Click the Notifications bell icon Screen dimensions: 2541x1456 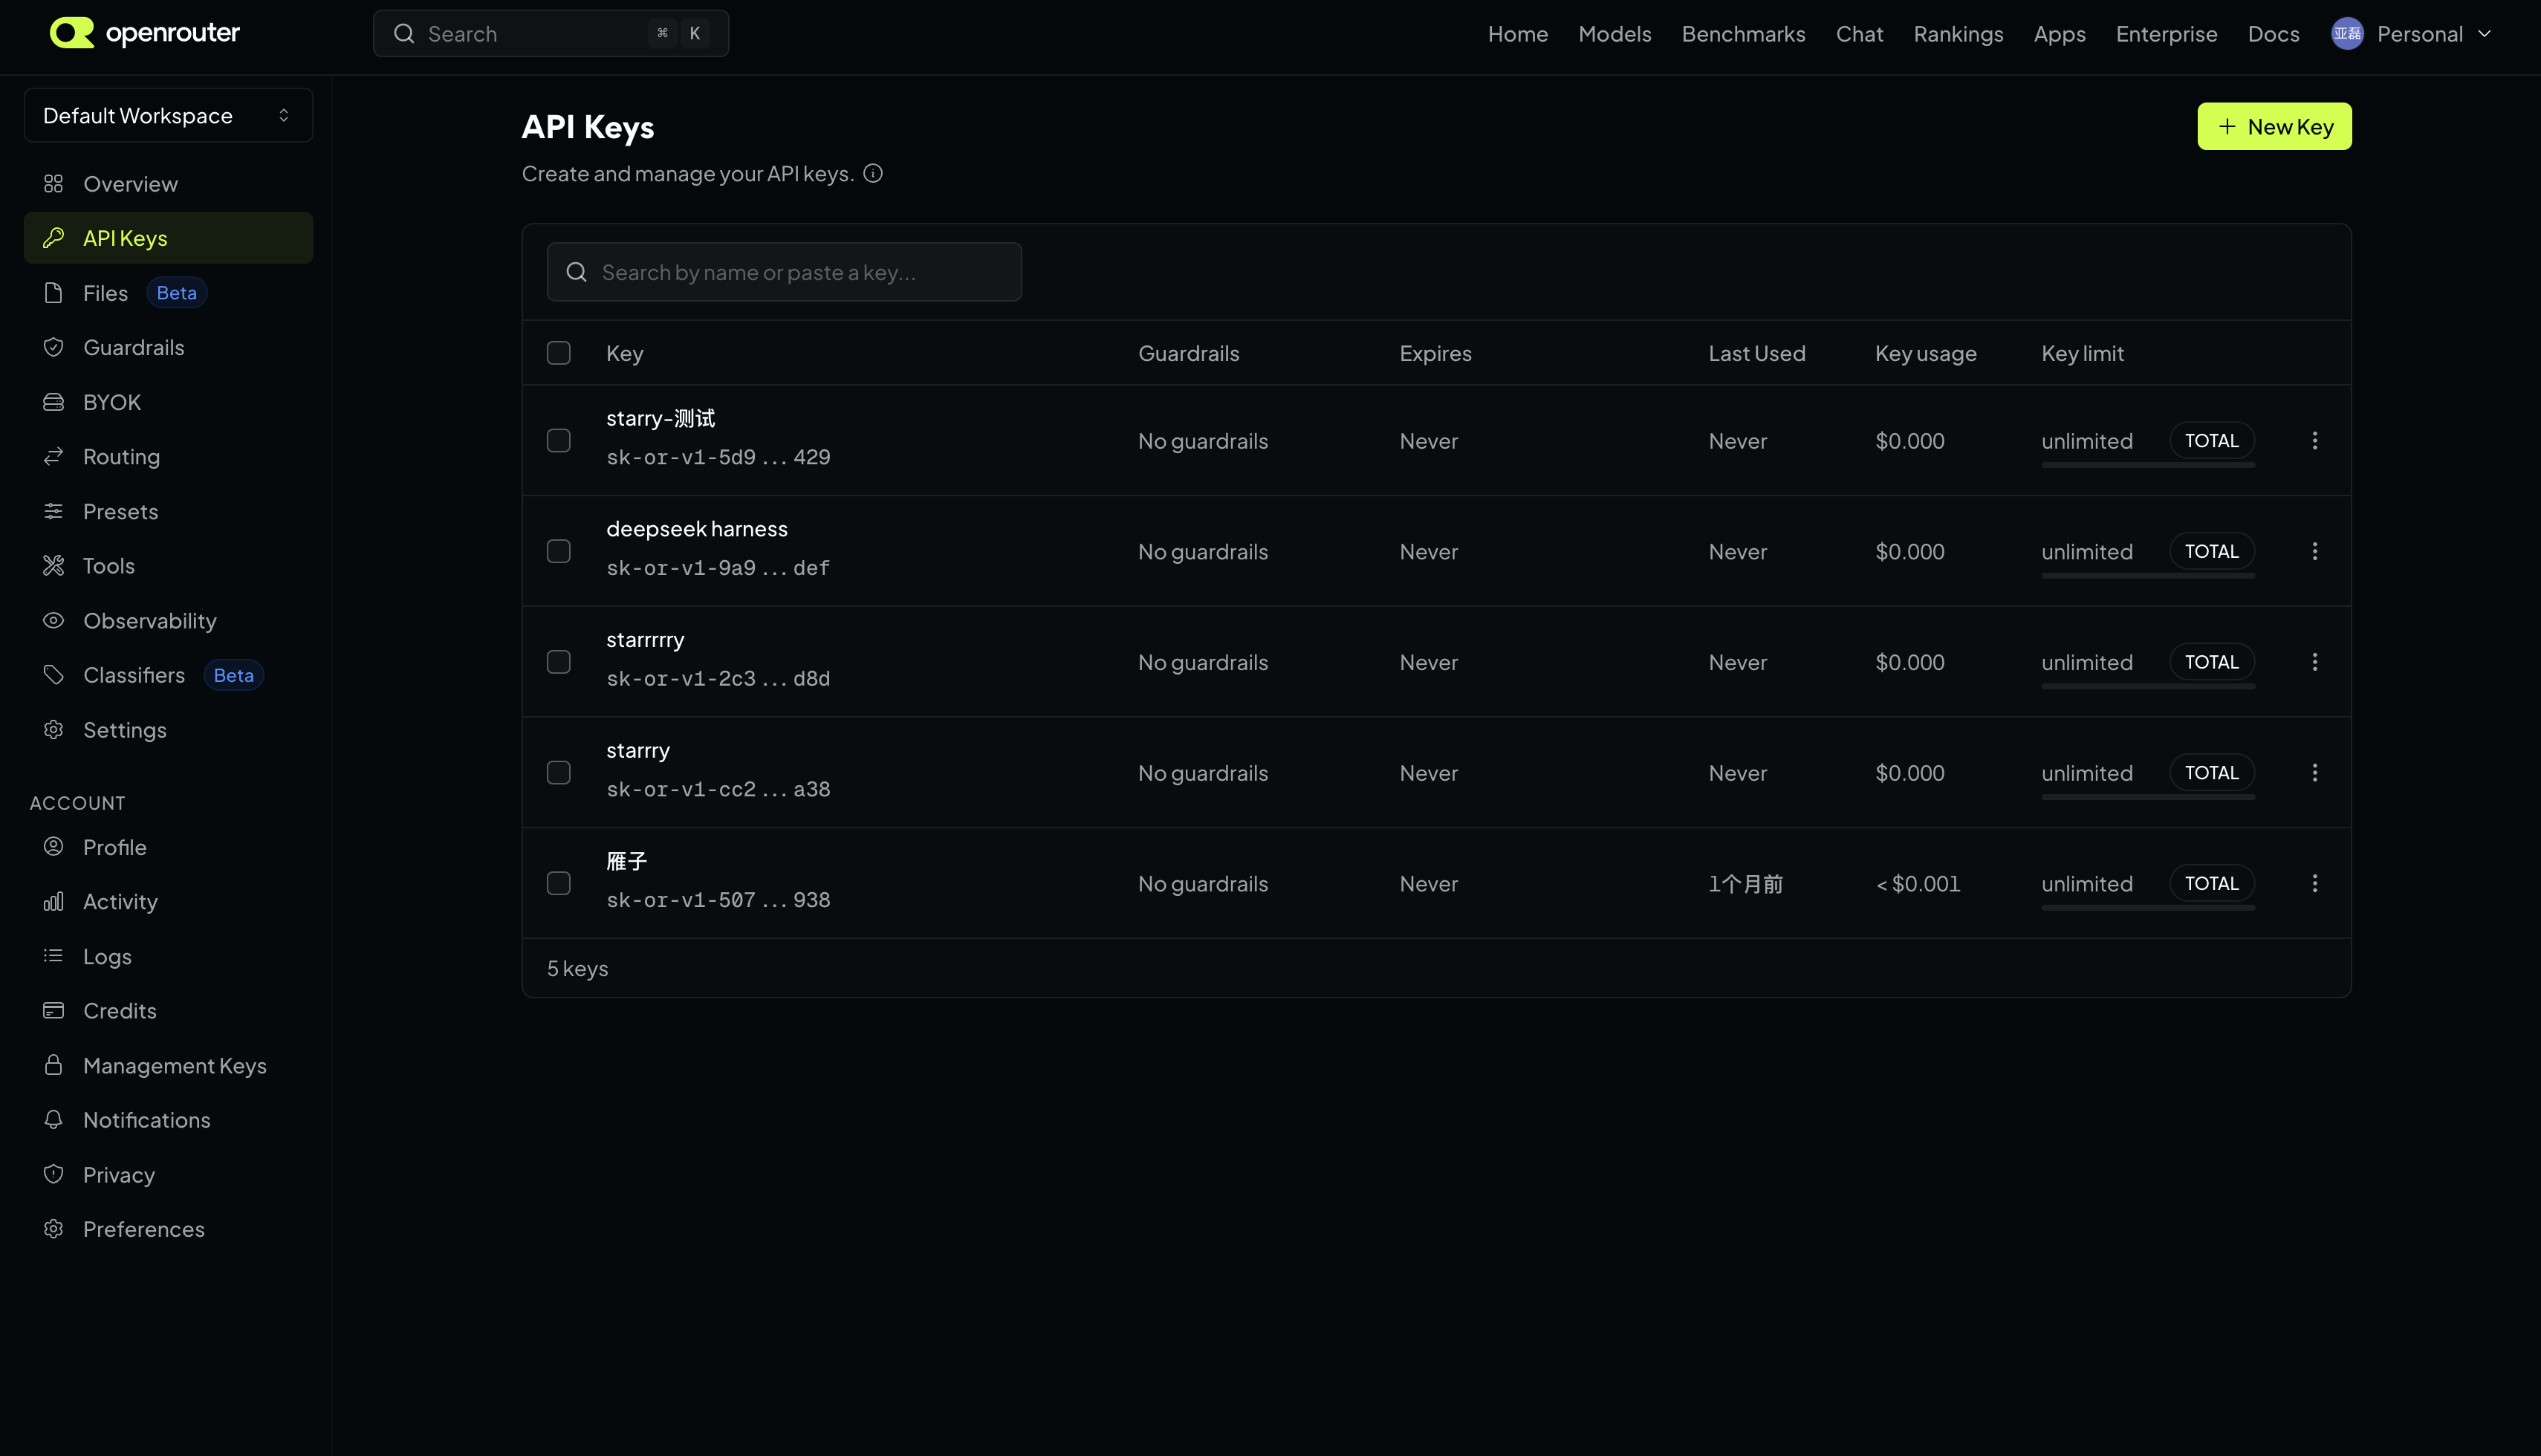point(54,1120)
